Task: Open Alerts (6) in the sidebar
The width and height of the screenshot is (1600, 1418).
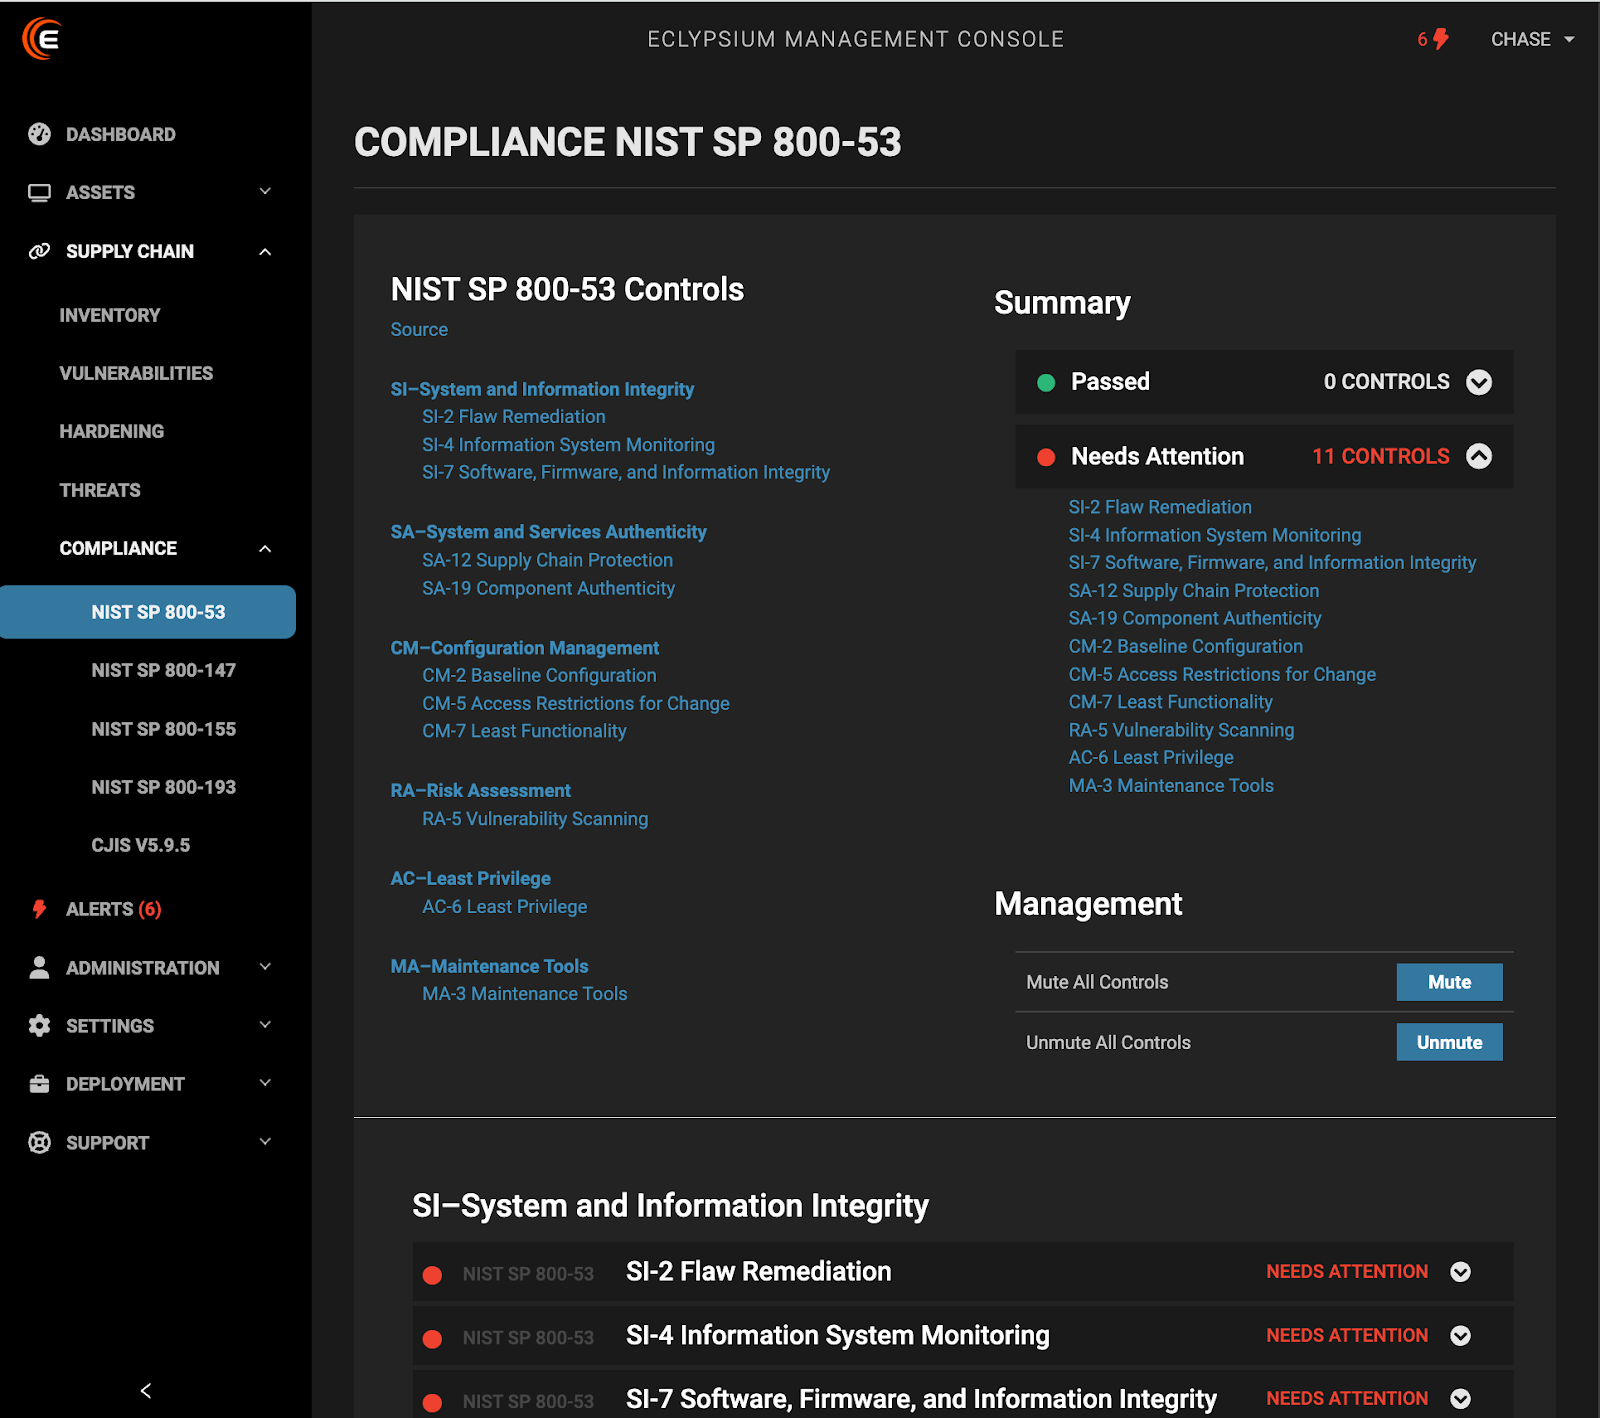Action: coord(113,909)
